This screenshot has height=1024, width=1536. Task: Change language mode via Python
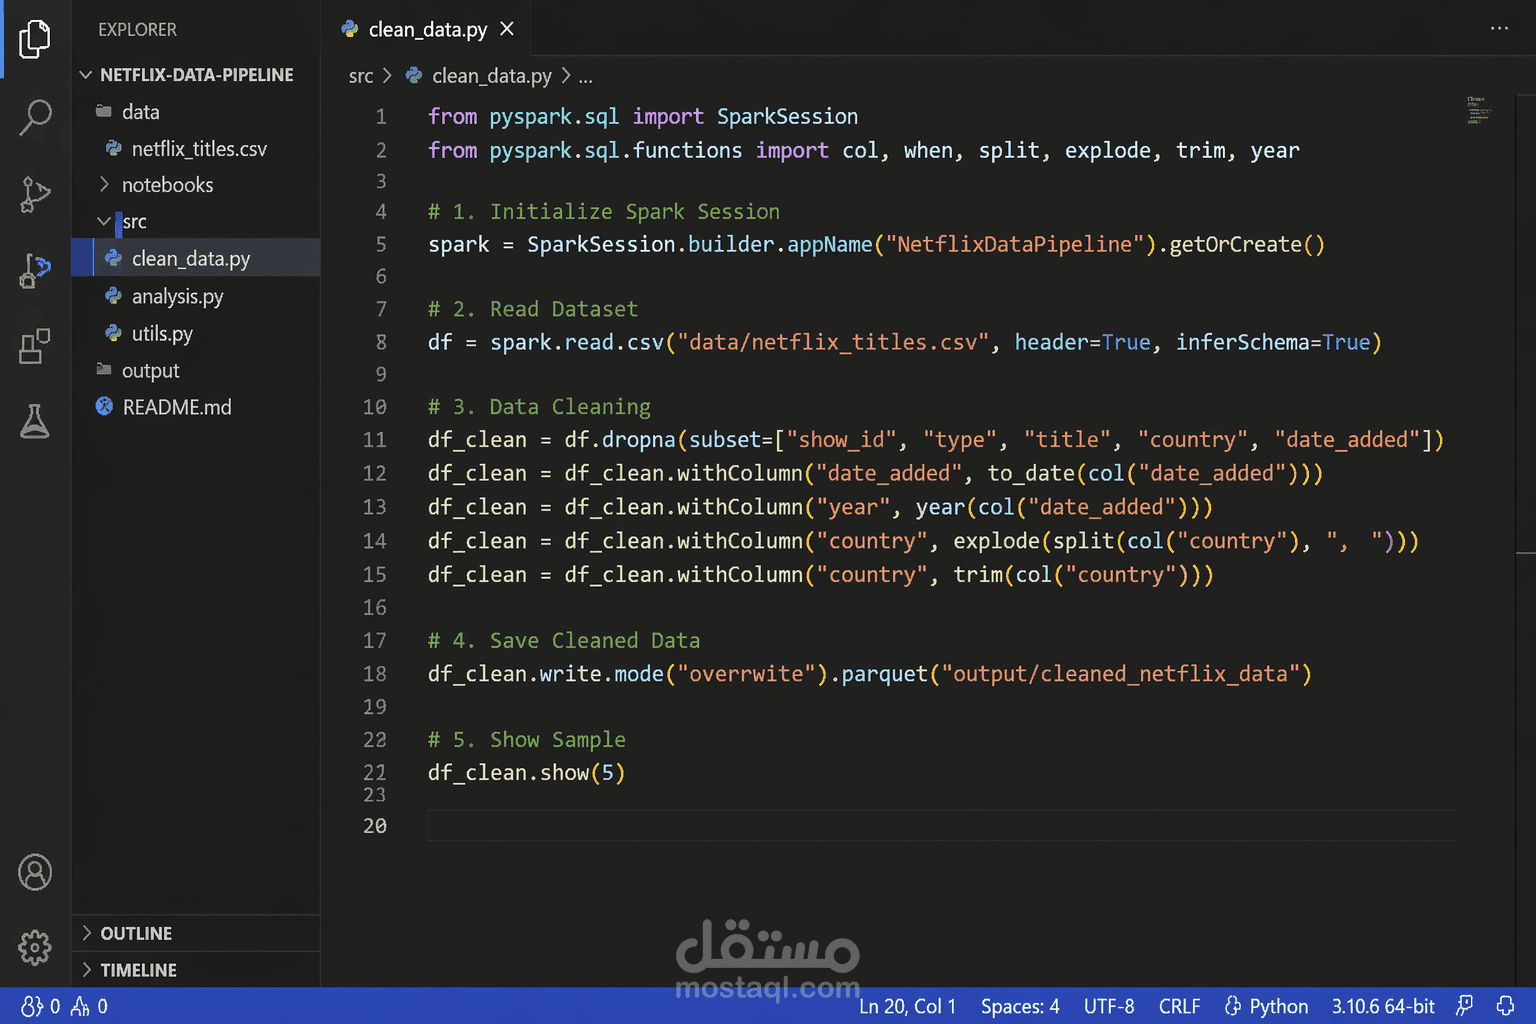coord(1266,1006)
